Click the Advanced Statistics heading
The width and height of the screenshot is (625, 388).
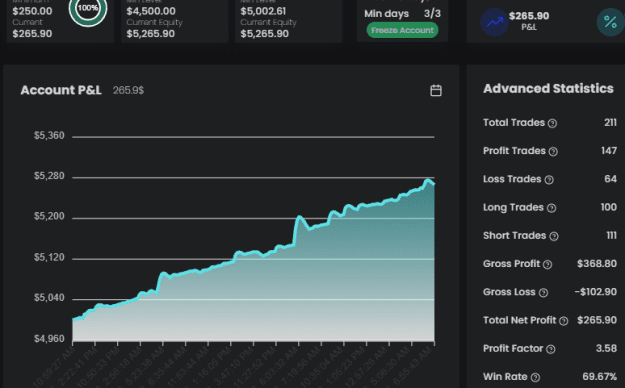(548, 89)
